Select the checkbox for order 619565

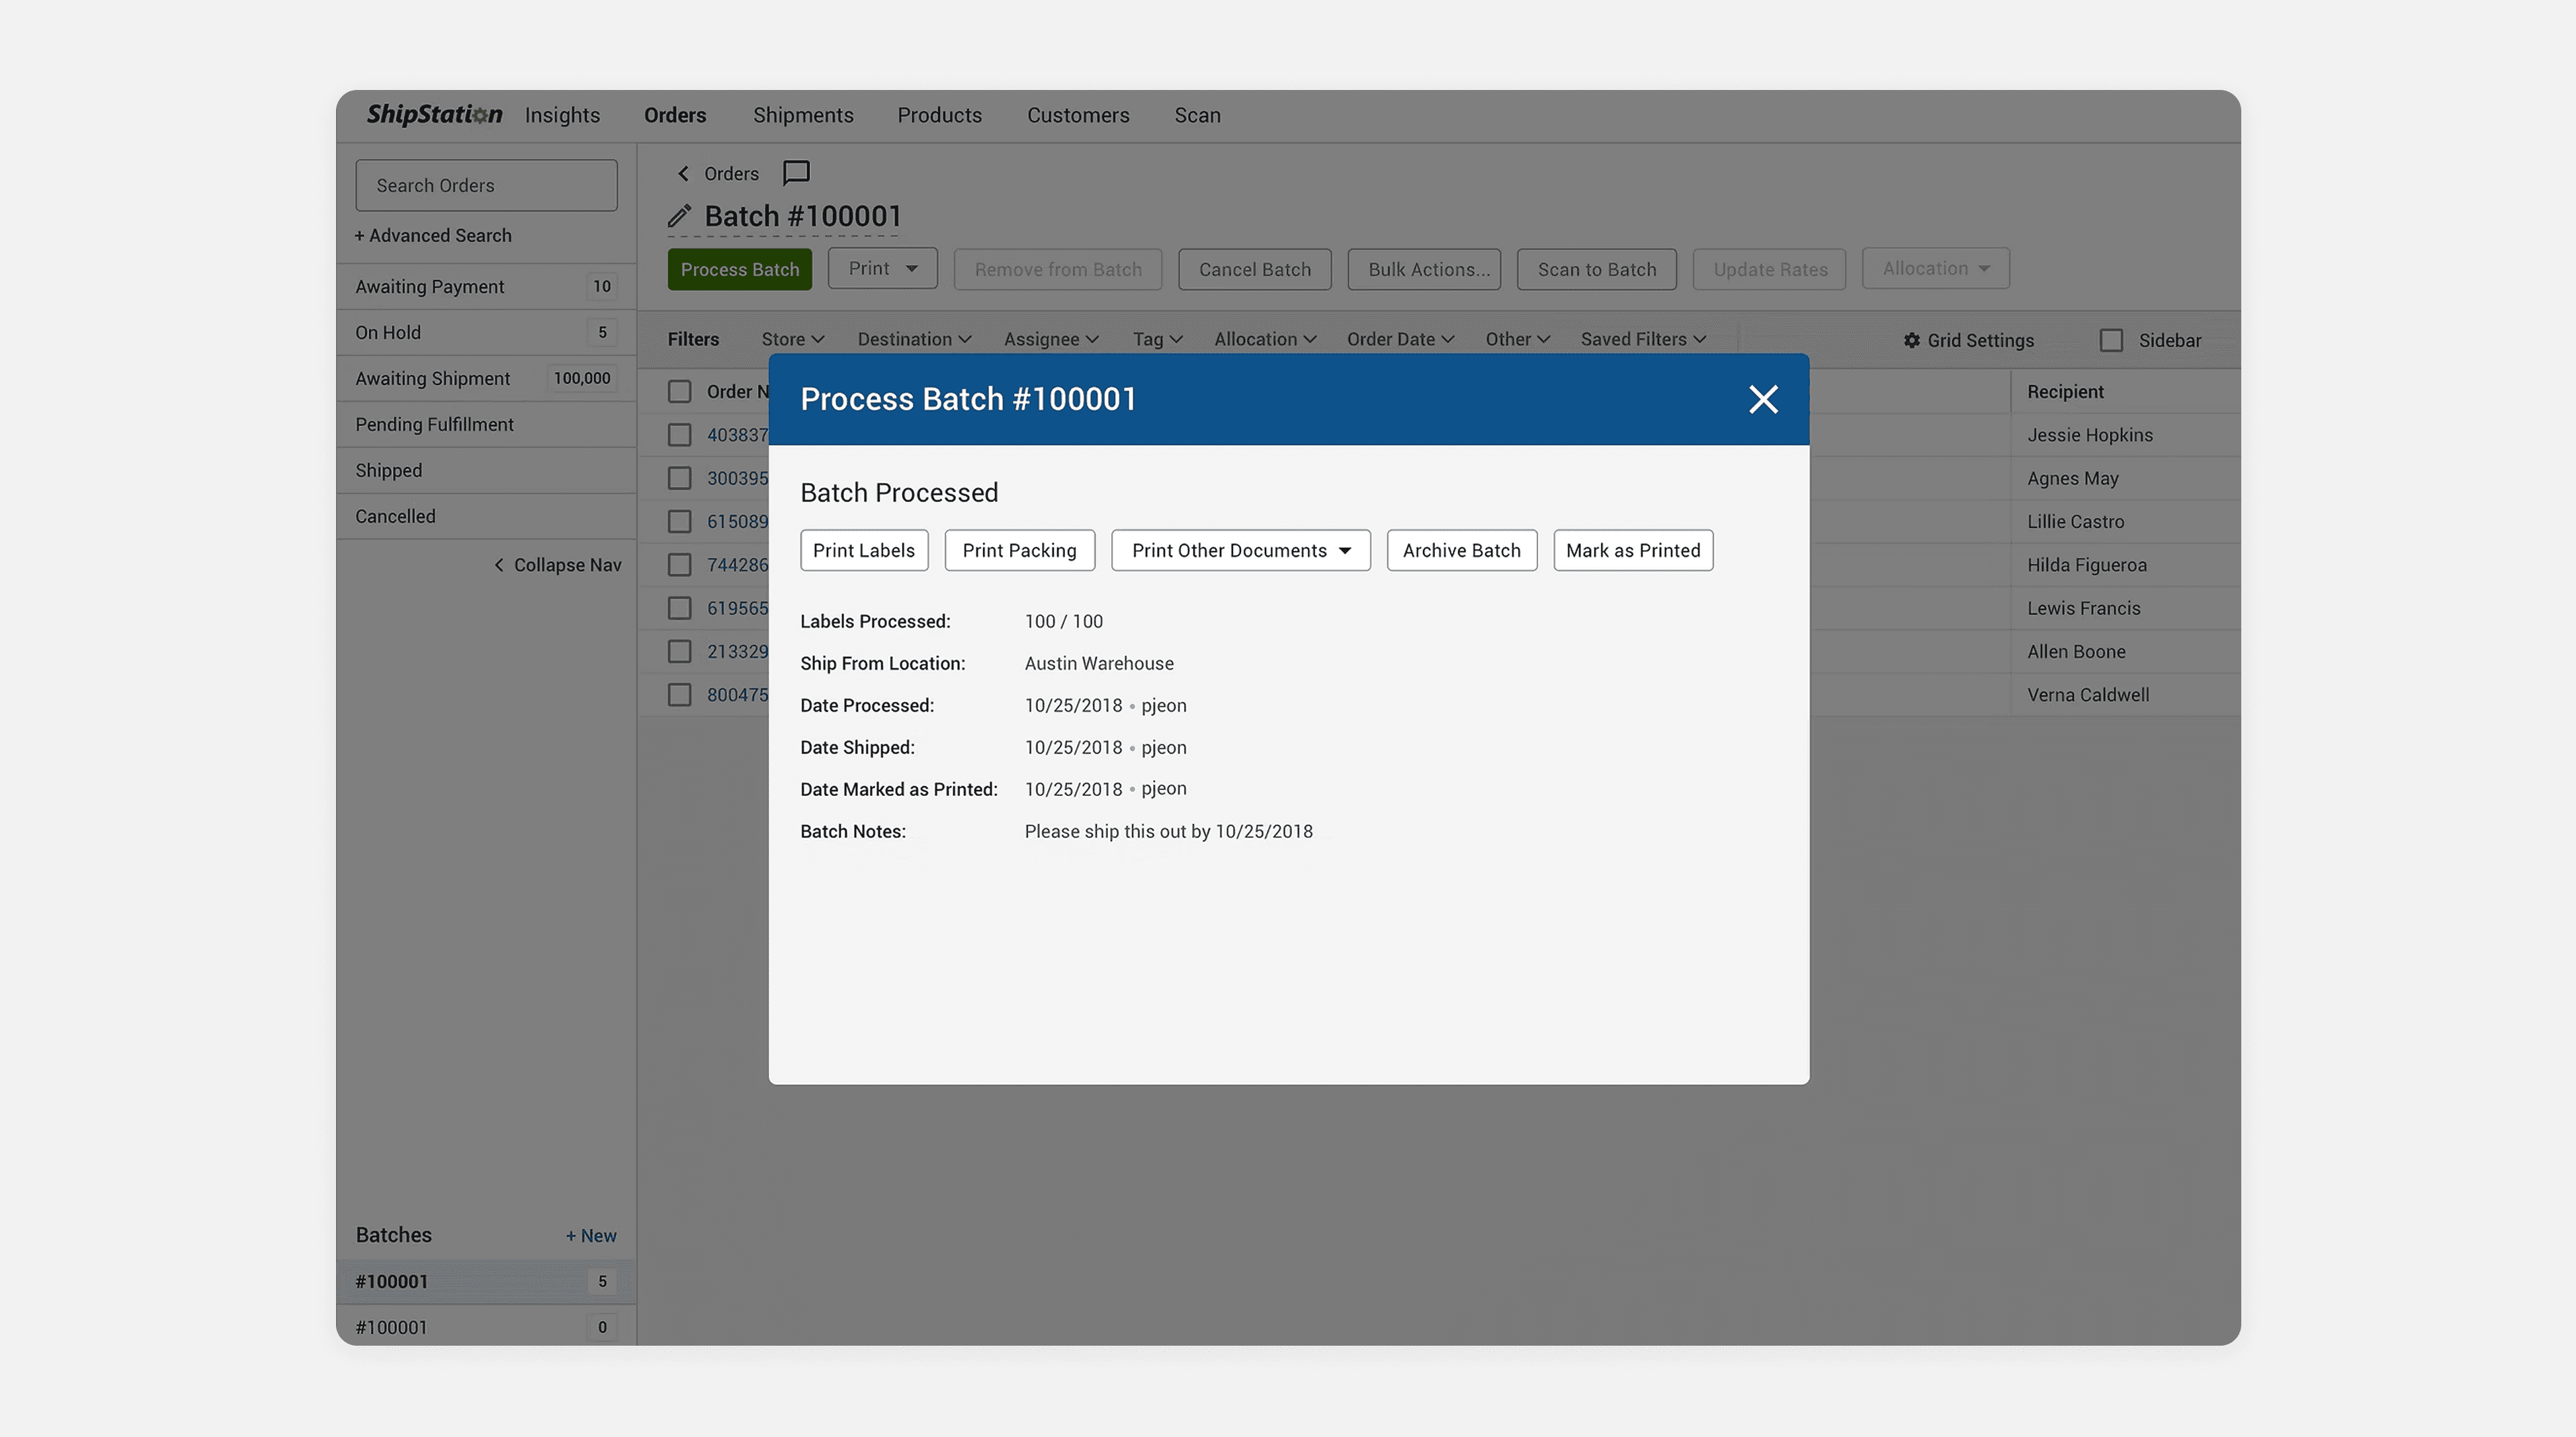pos(679,608)
